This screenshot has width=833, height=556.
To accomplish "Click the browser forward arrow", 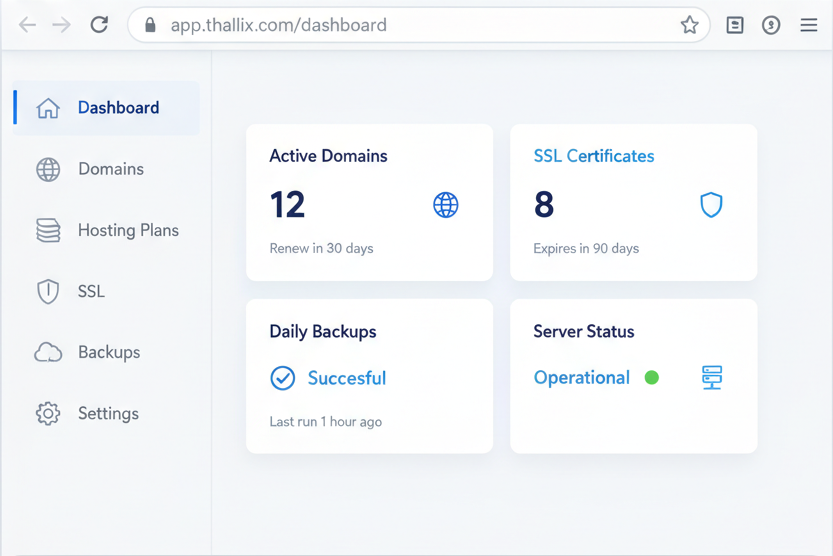I will [62, 24].
